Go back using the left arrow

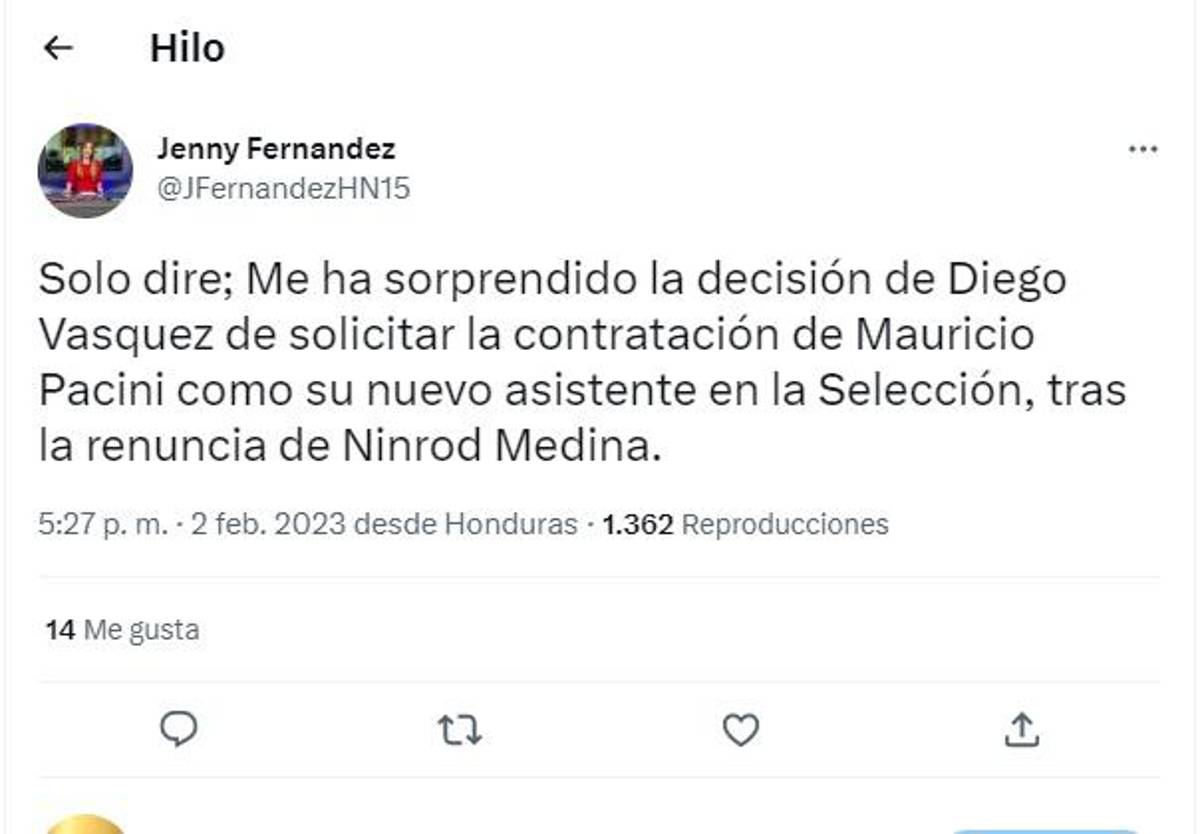59,48
